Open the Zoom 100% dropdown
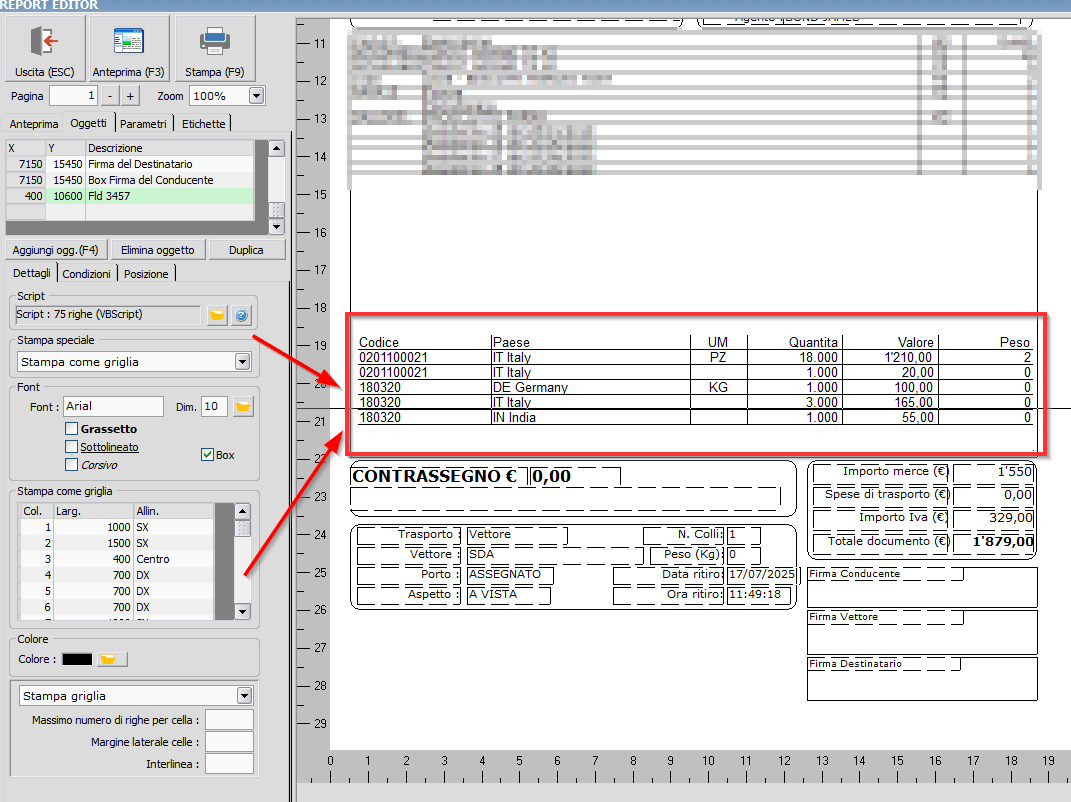 256,96
